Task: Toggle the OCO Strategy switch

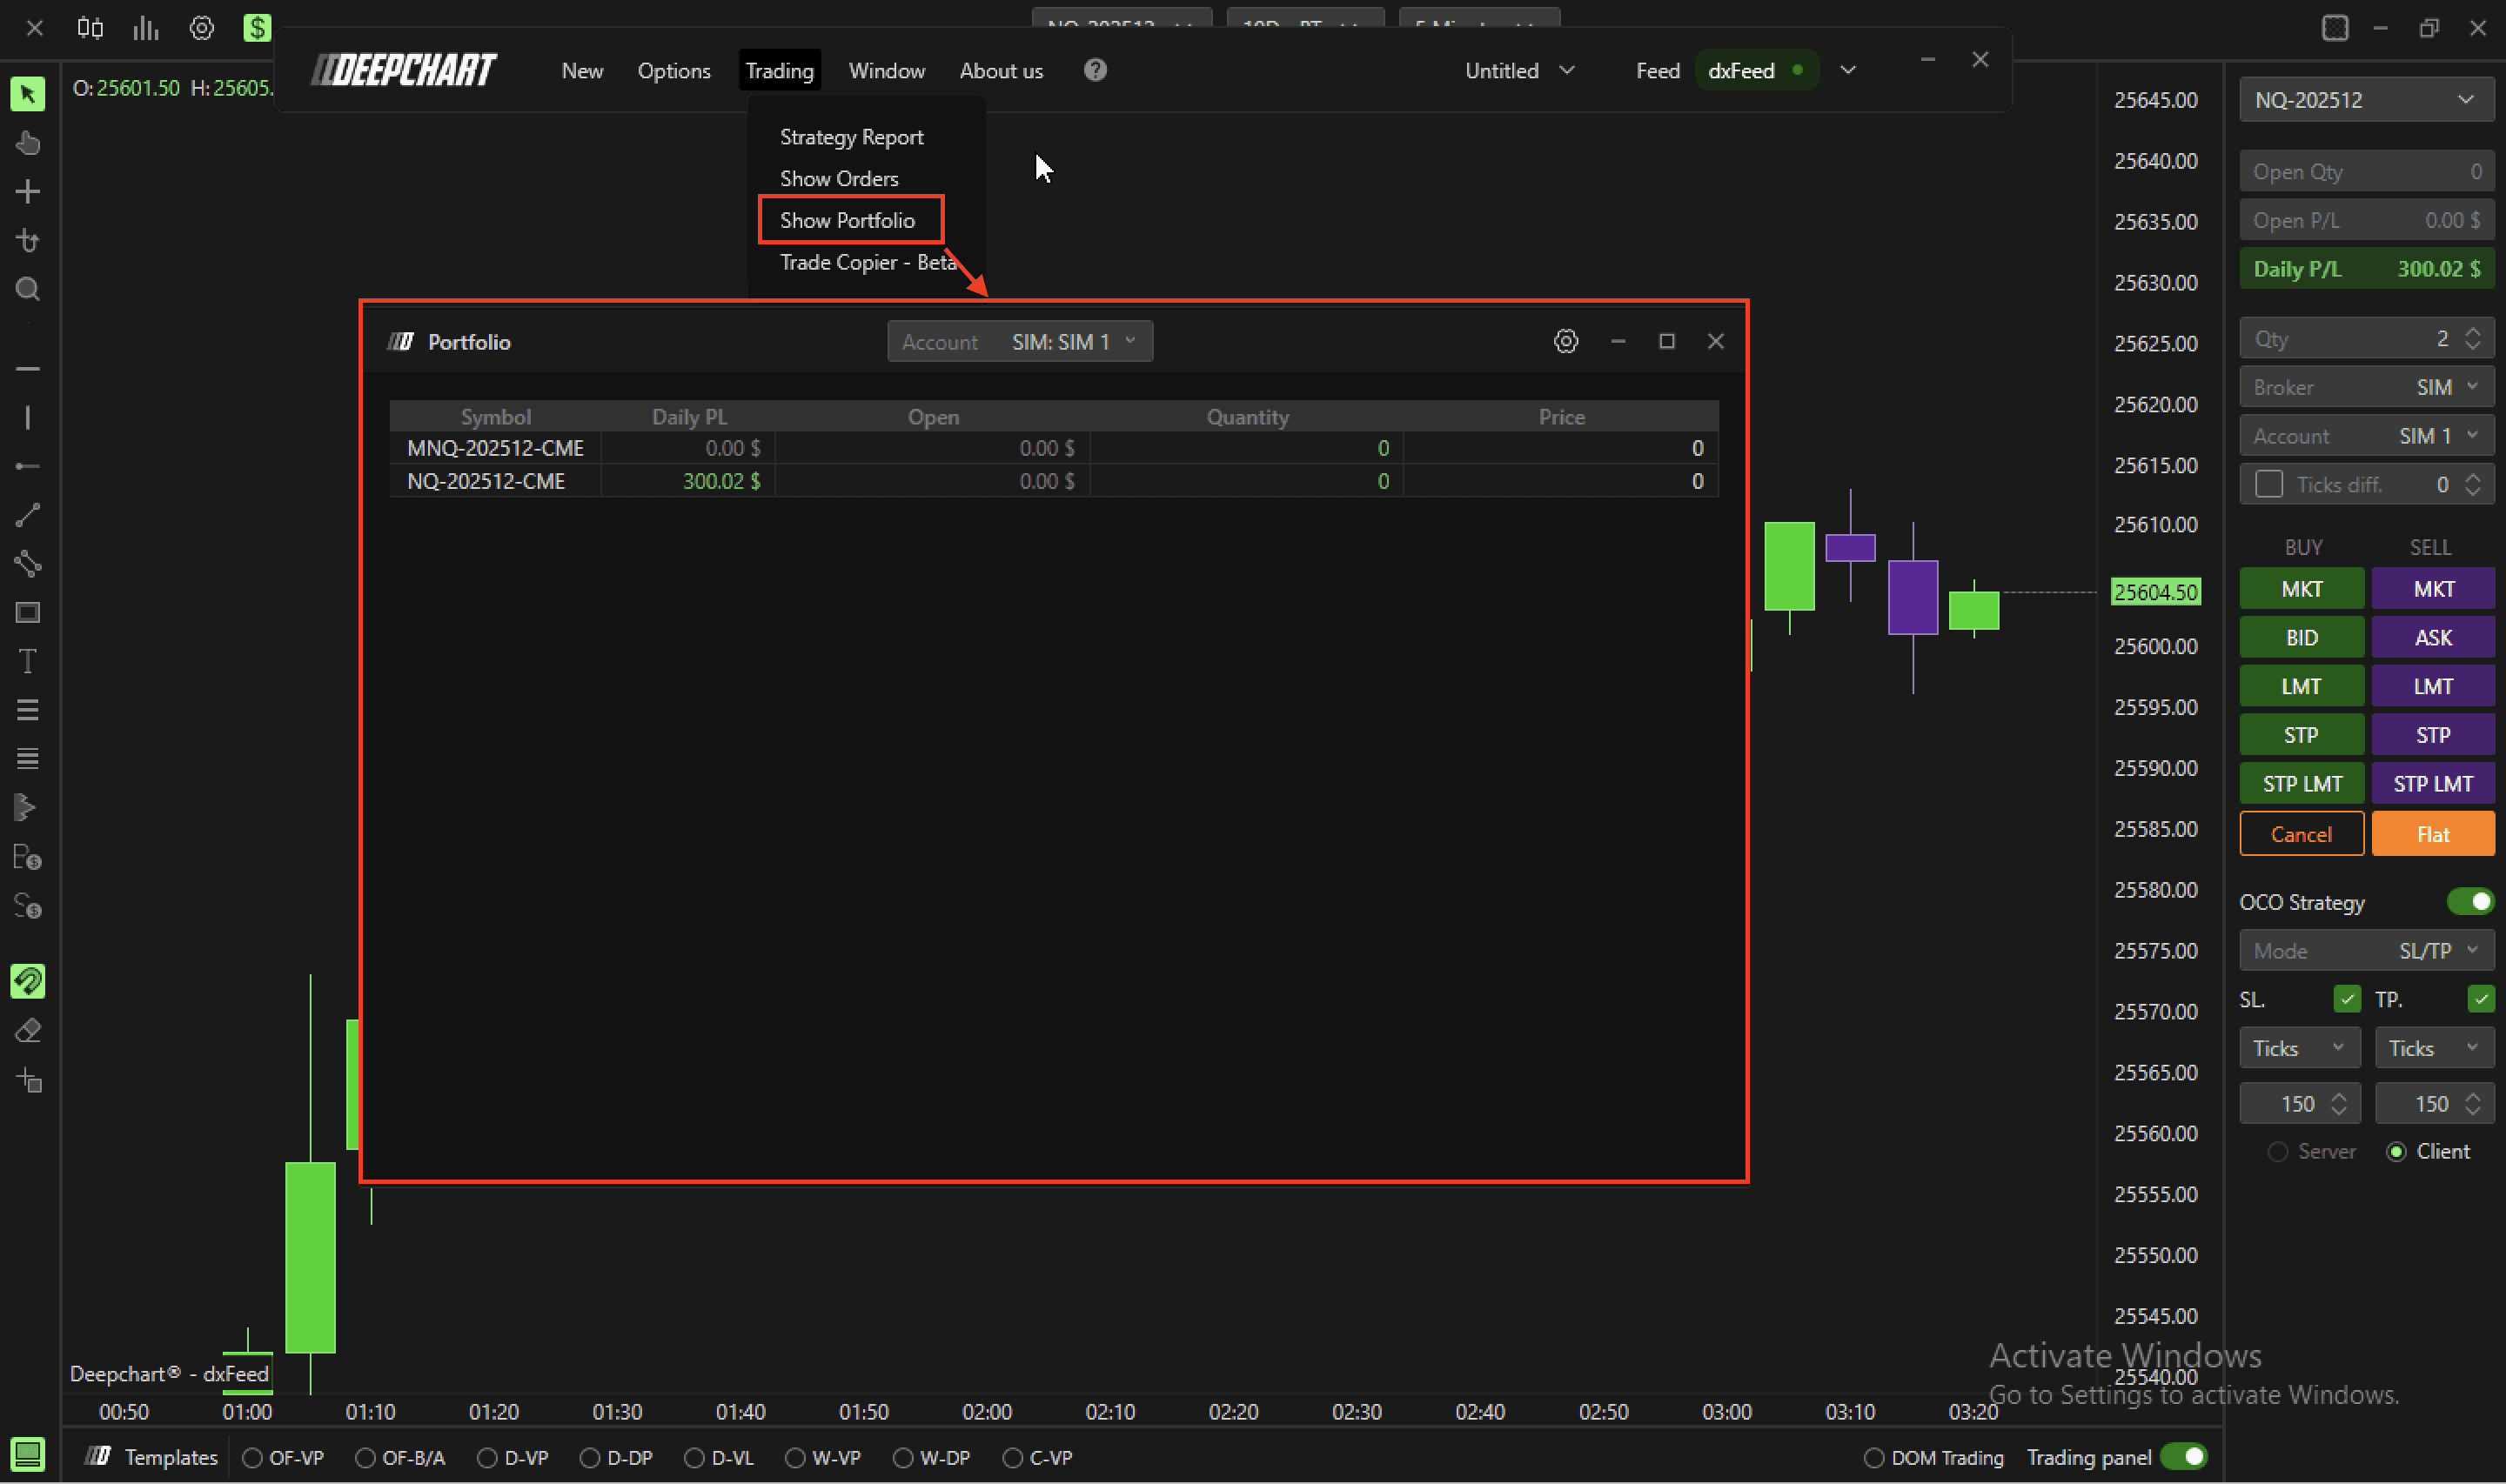Action: 2470,902
